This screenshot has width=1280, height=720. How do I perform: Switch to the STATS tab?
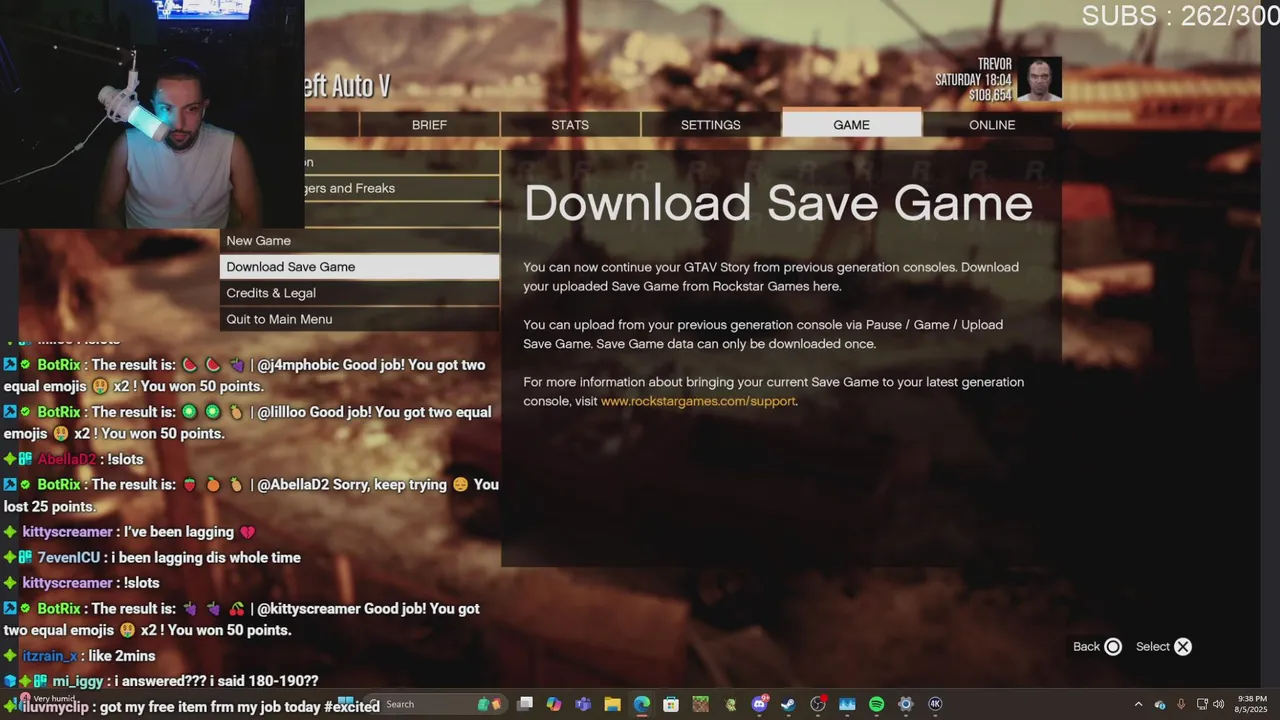coord(570,125)
